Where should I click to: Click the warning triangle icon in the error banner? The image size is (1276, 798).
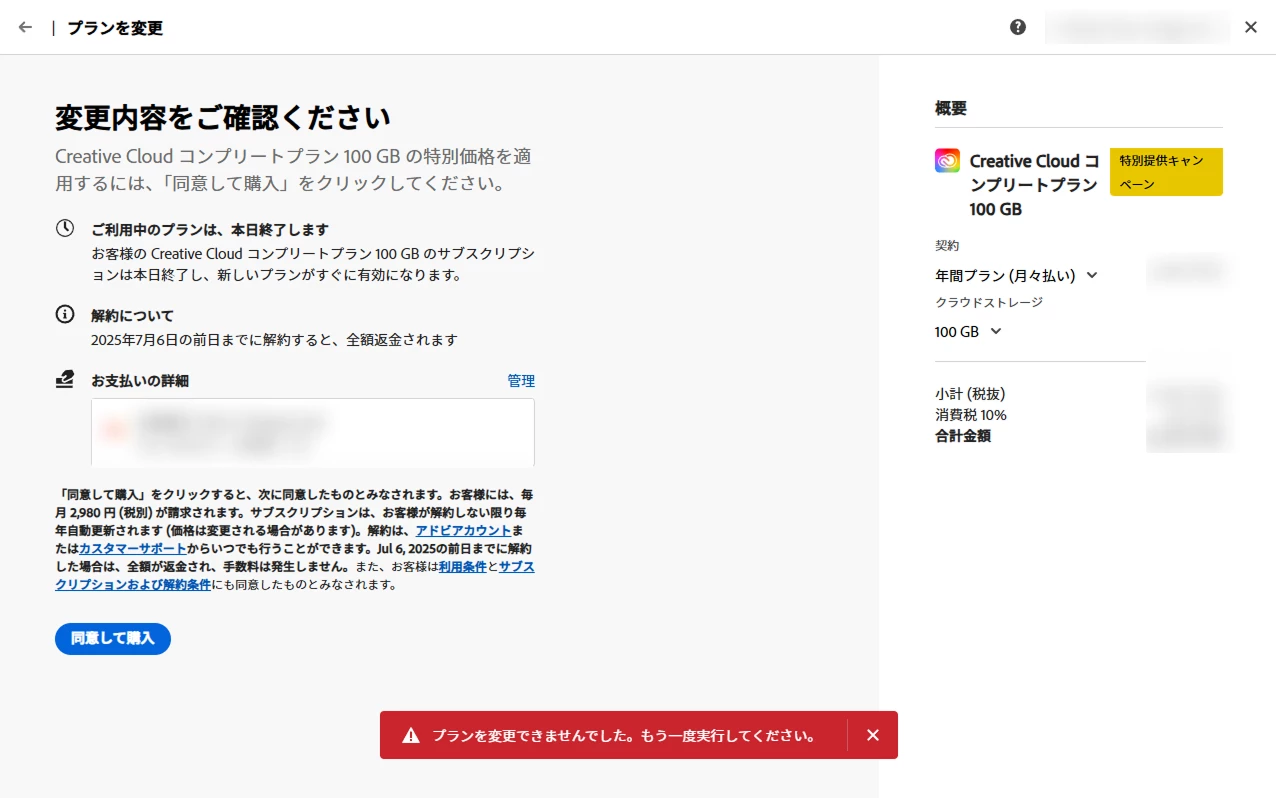[411, 735]
